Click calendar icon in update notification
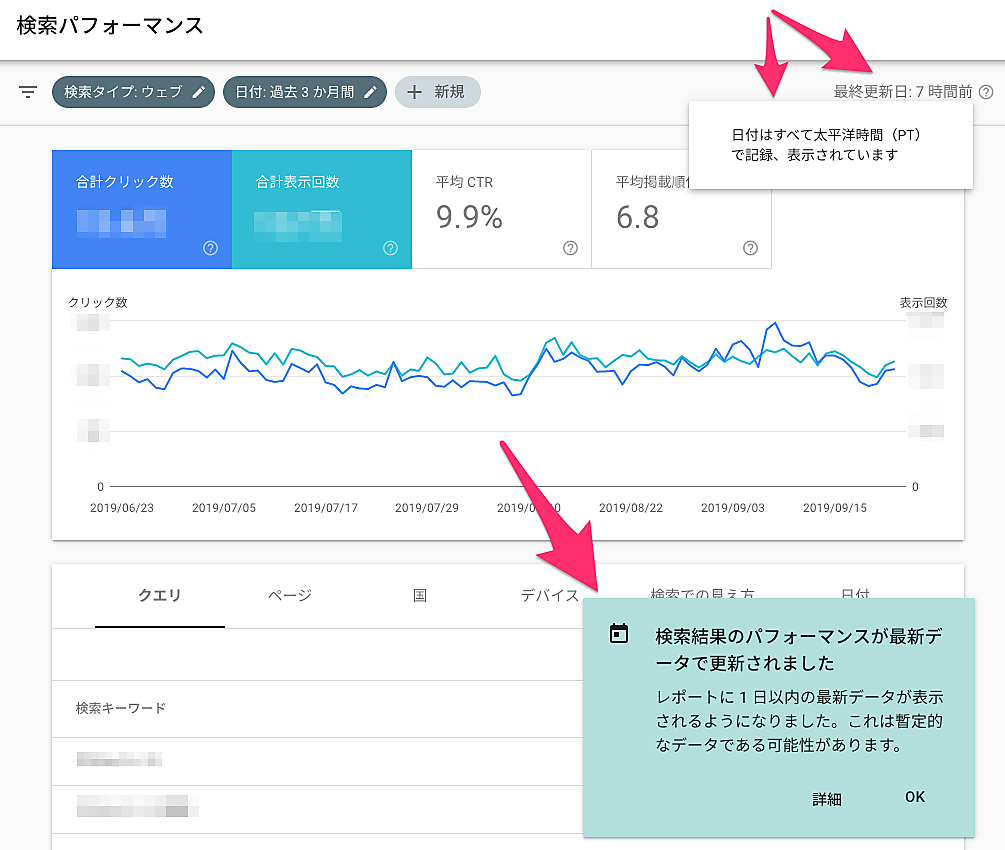Viewport: 1005px width, 850px height. [x=619, y=634]
